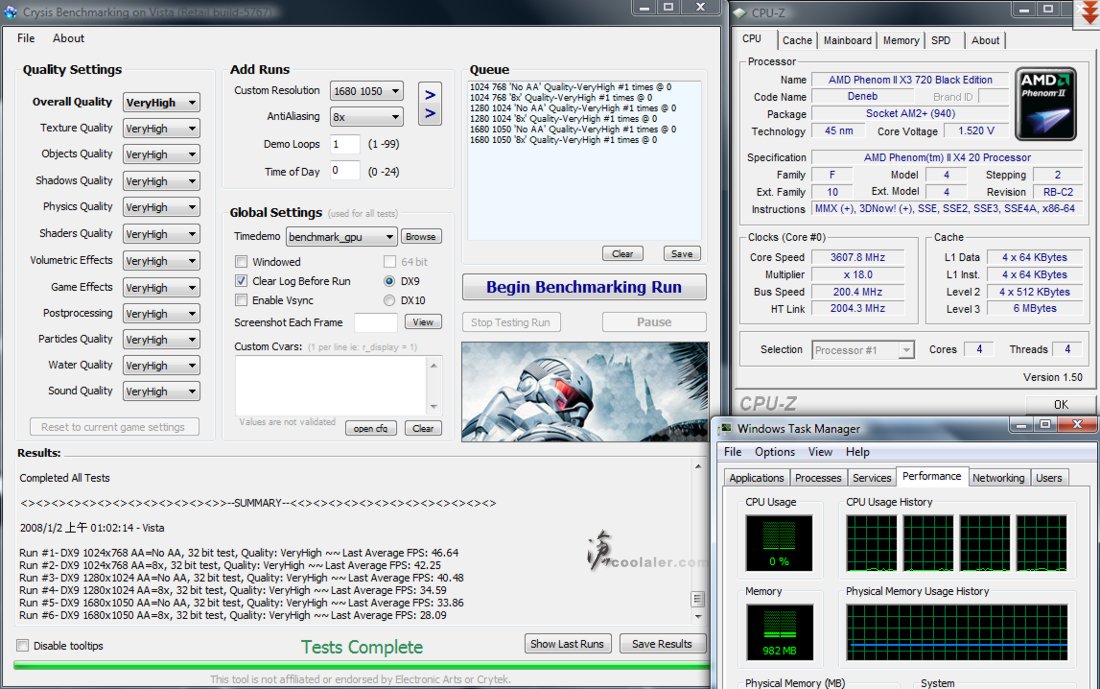Viewport: 1100px width, 689px height.
Task: Select the DX9 radio button
Action: (389, 281)
